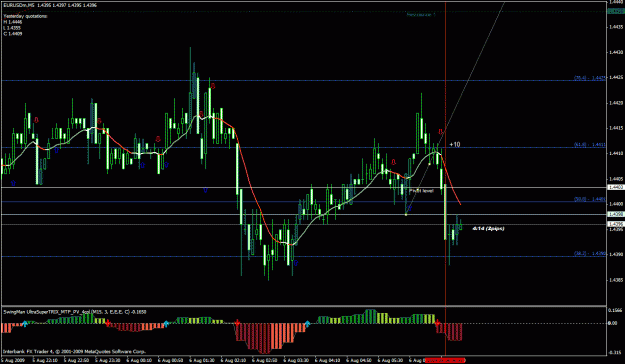Click the 6 Aug 00:10 time axis label
Image resolution: width=625 pixels, height=364 pixels.
(139, 360)
